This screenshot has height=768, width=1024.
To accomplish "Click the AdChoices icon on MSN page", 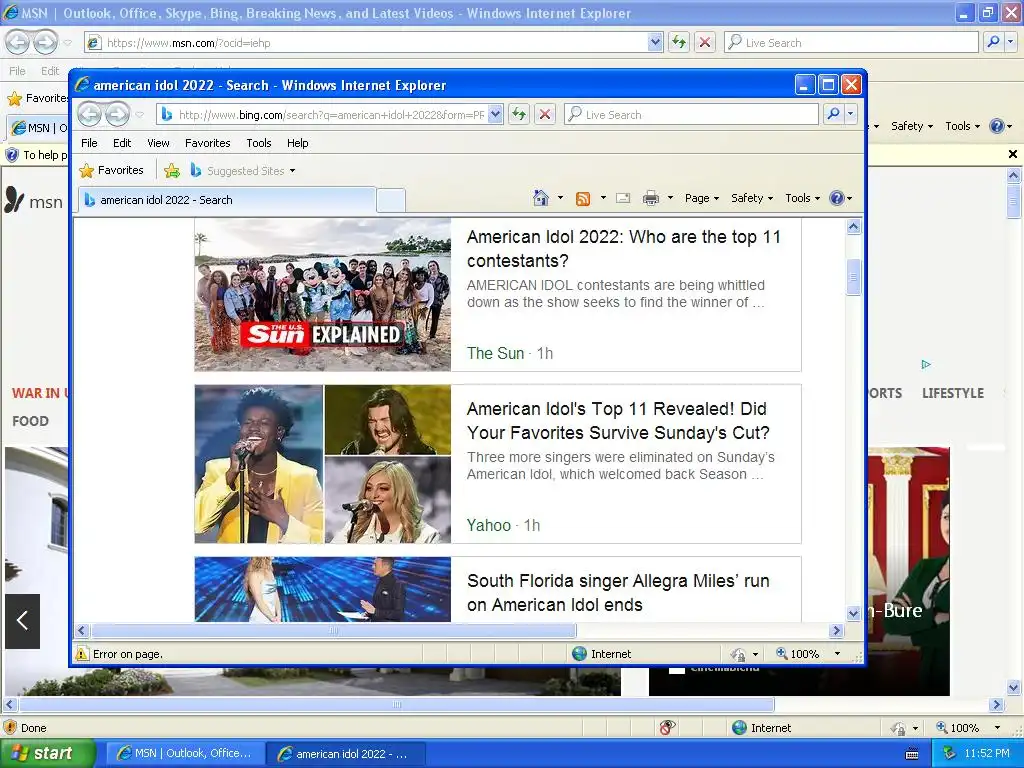I will (926, 364).
